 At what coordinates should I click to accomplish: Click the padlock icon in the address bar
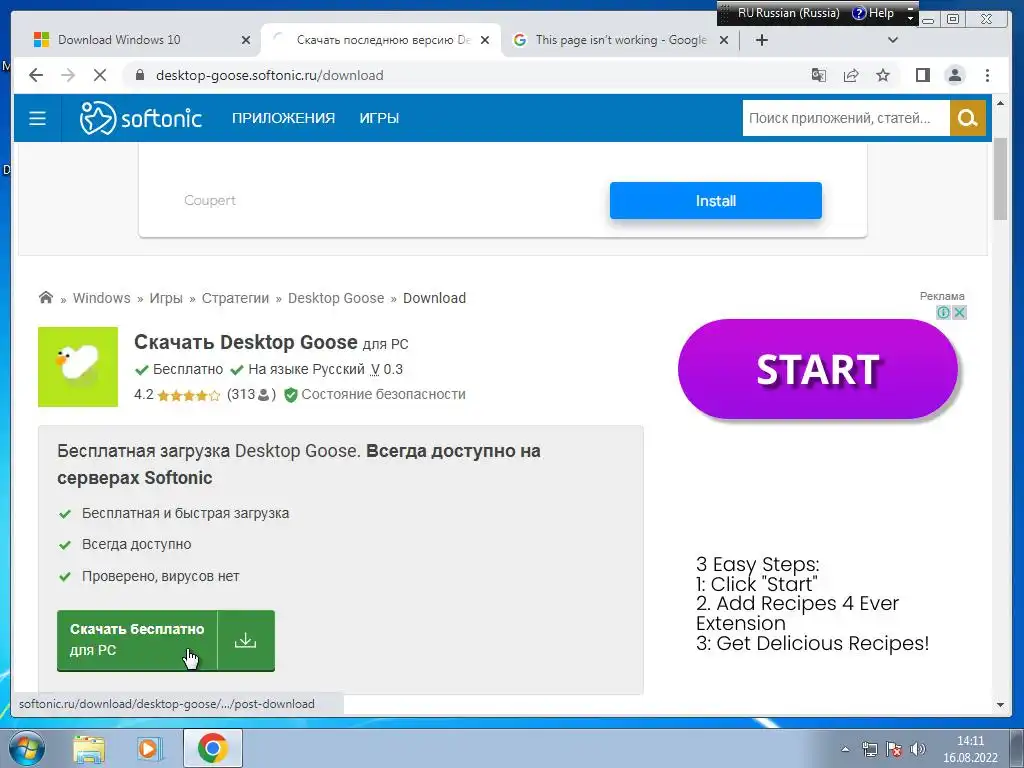pyautogui.click(x=139, y=75)
